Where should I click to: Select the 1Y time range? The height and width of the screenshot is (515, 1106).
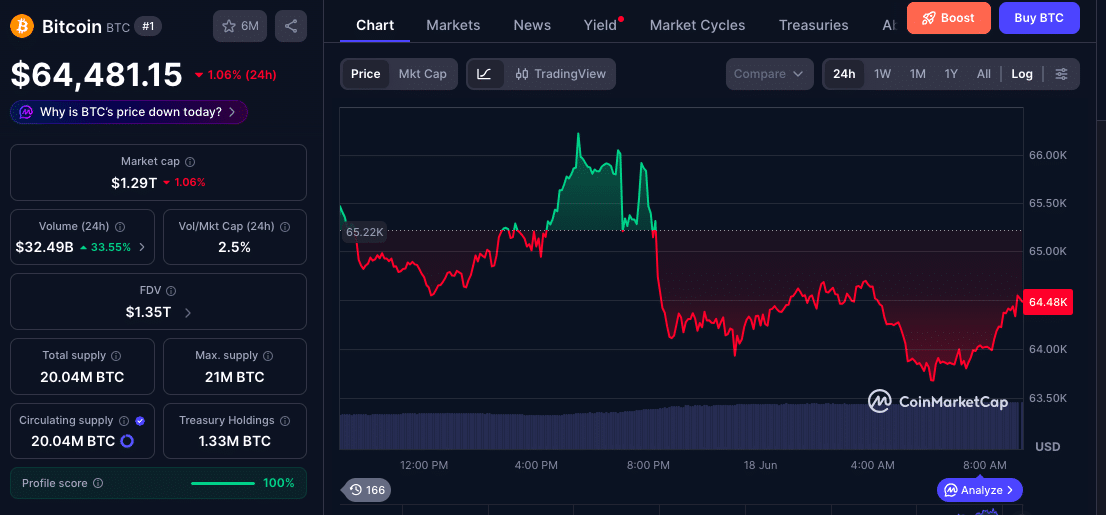[x=951, y=74]
